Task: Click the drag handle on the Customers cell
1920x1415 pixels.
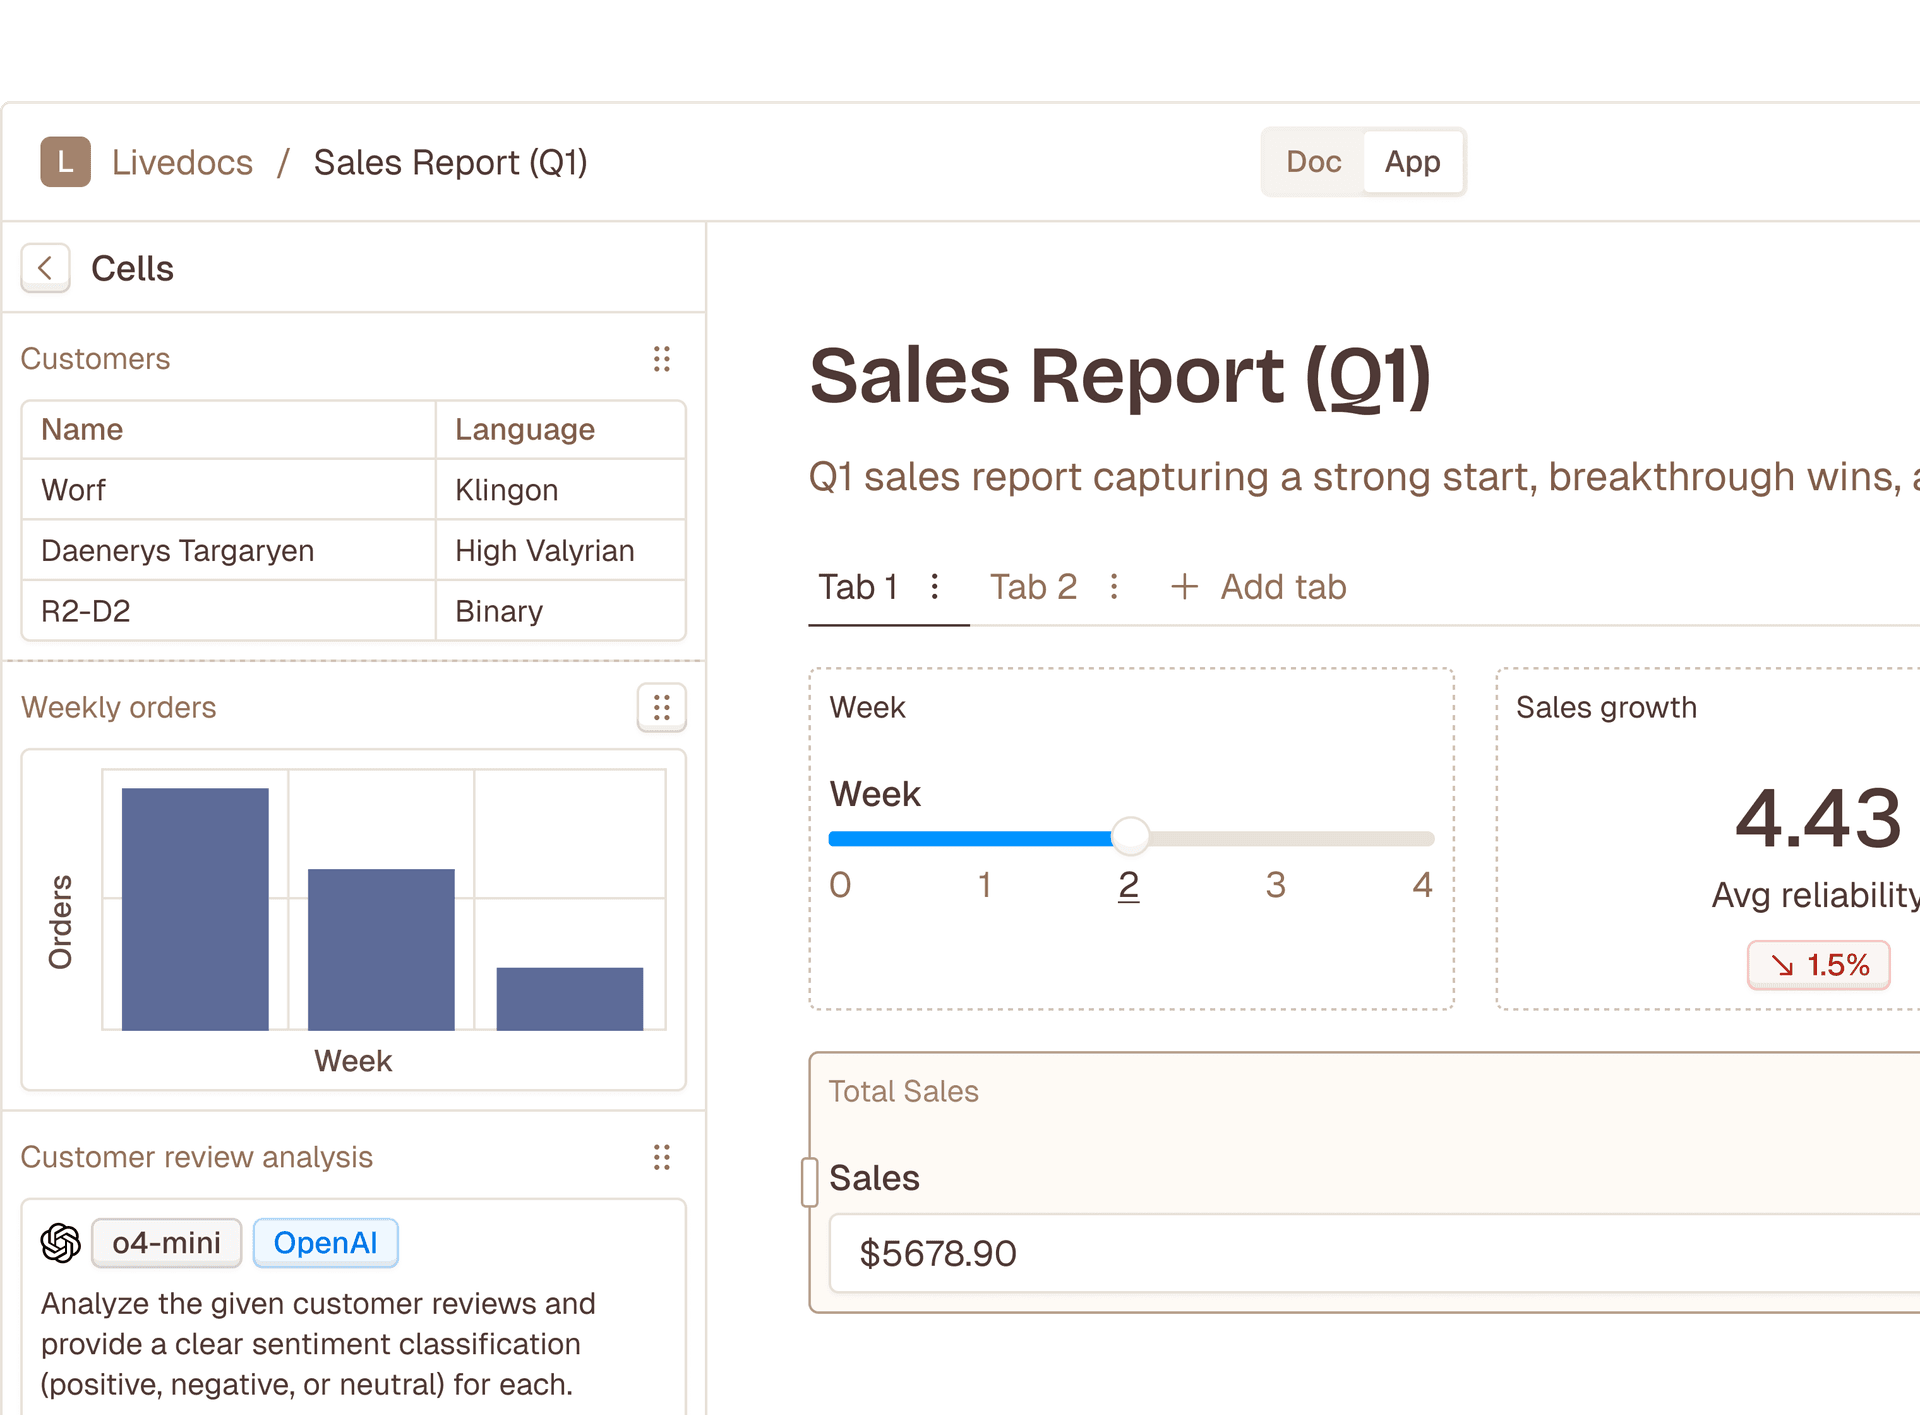Action: pos(661,359)
